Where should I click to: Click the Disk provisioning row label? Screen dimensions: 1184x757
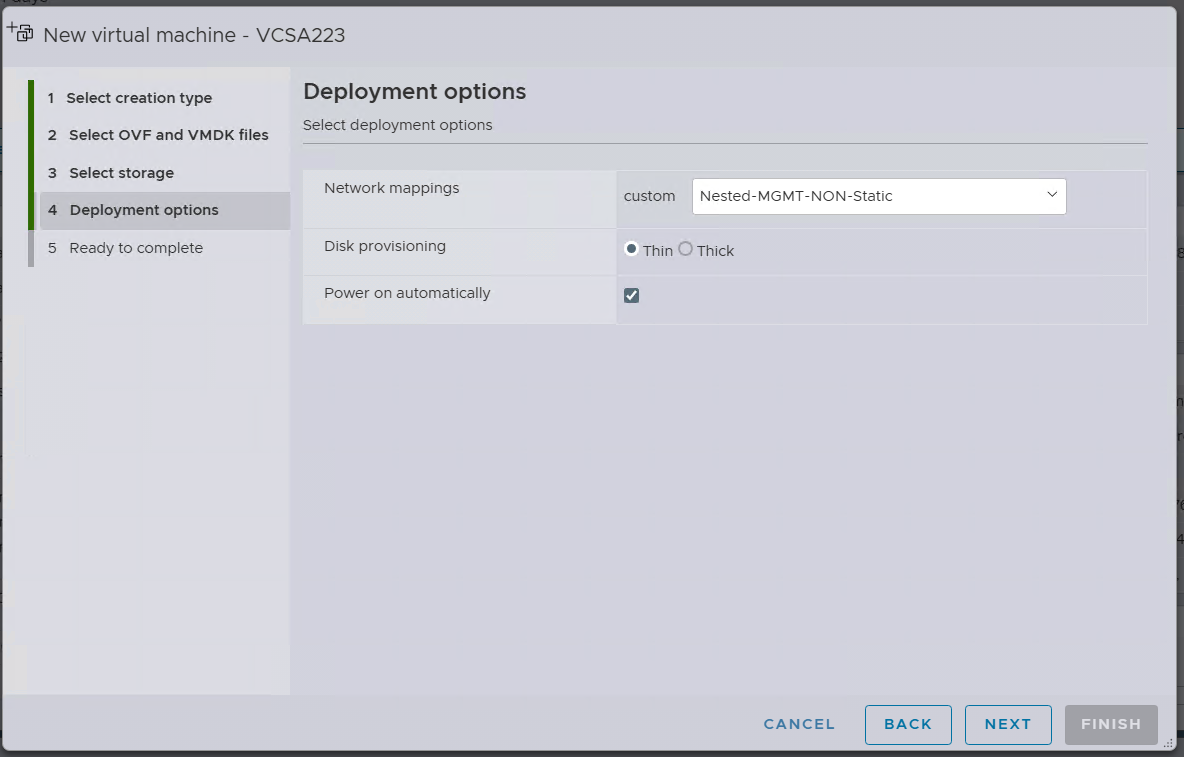pos(385,246)
